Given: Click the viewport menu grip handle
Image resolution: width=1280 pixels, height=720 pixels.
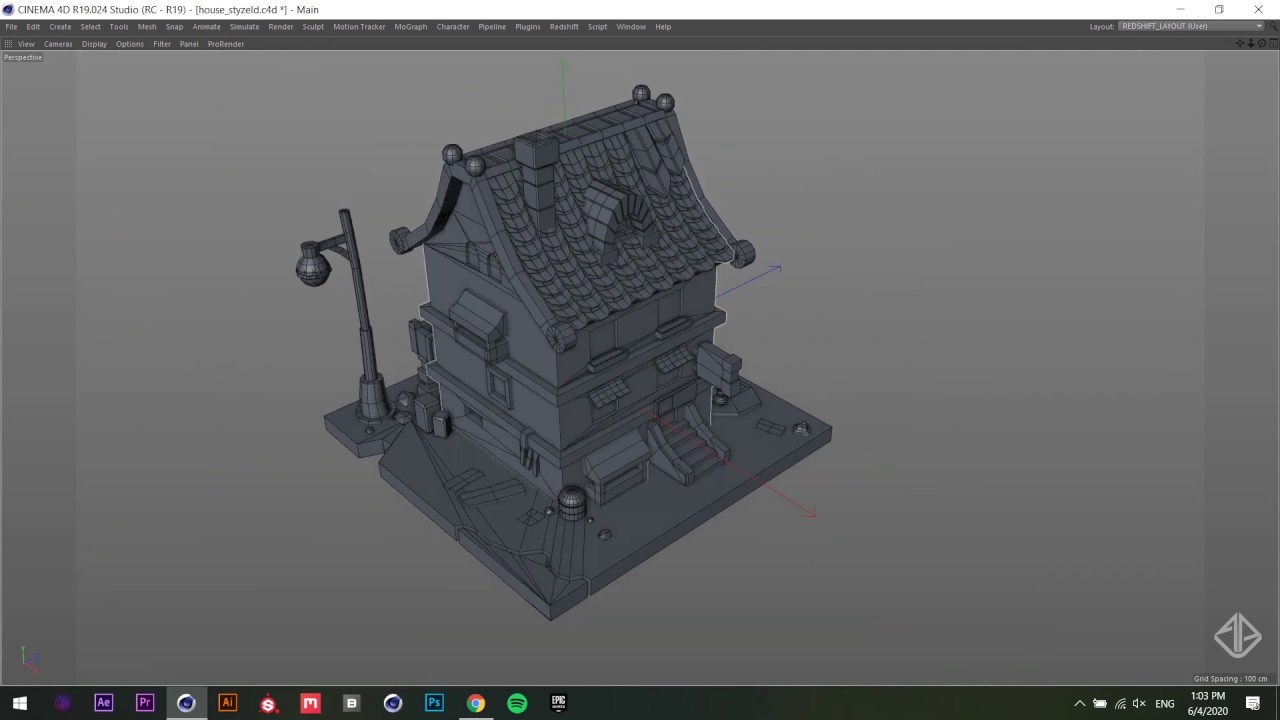Looking at the screenshot, I should (7, 44).
